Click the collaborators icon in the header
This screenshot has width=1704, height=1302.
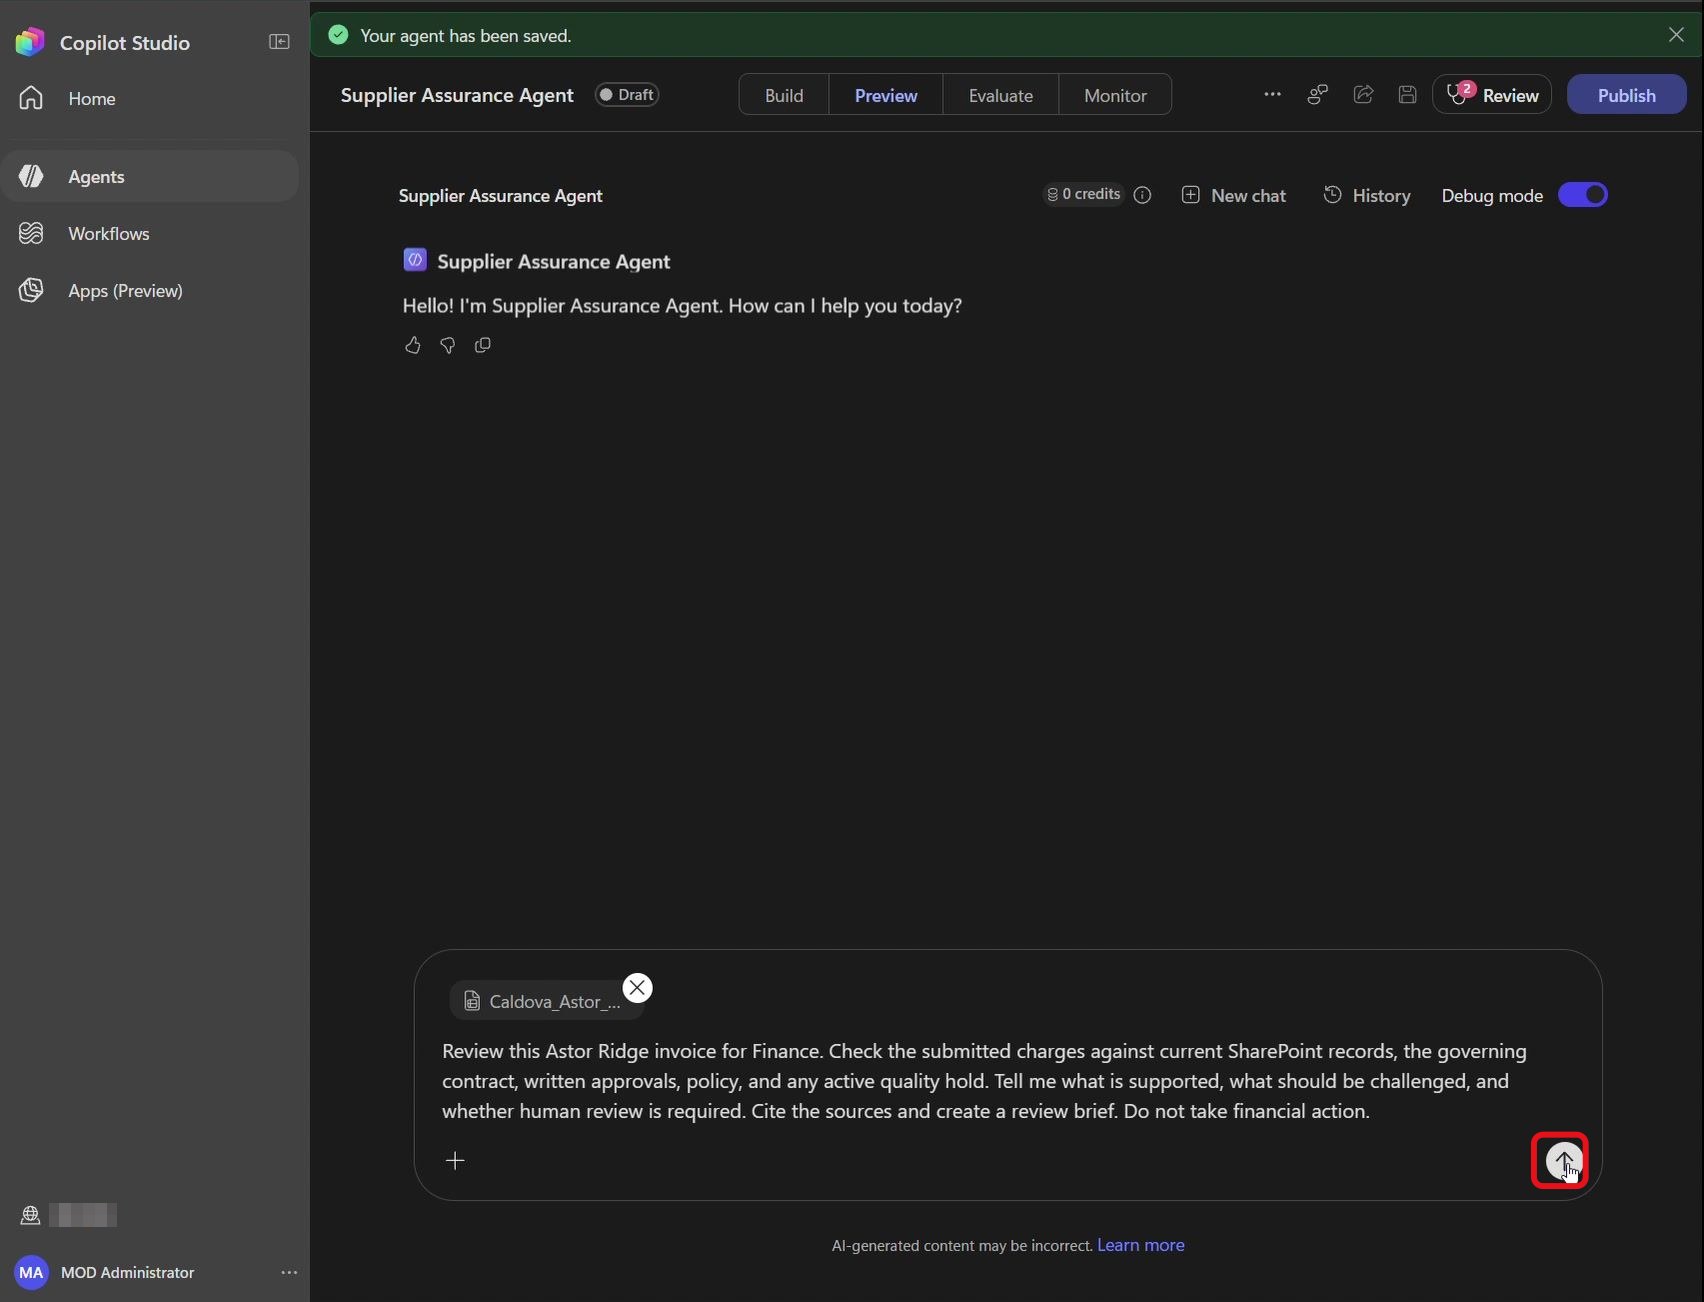[x=1318, y=94]
